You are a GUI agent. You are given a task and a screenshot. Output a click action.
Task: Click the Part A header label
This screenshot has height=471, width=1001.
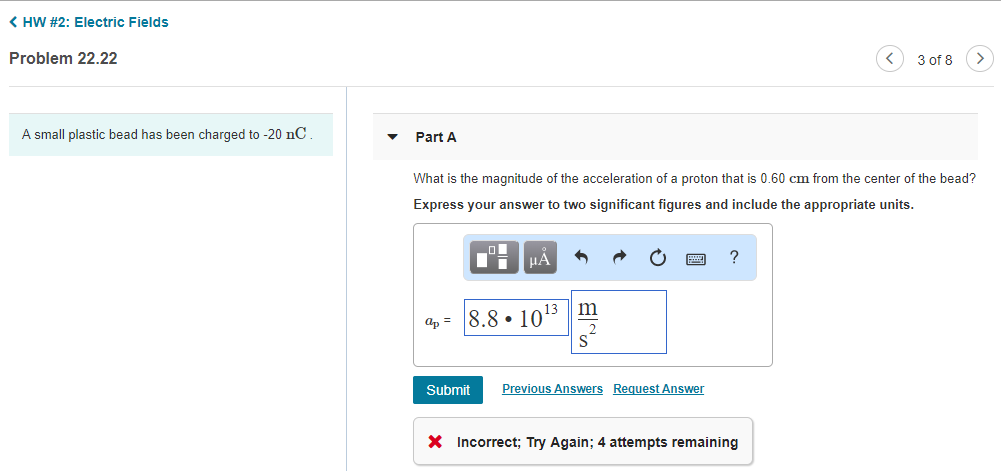click(436, 137)
